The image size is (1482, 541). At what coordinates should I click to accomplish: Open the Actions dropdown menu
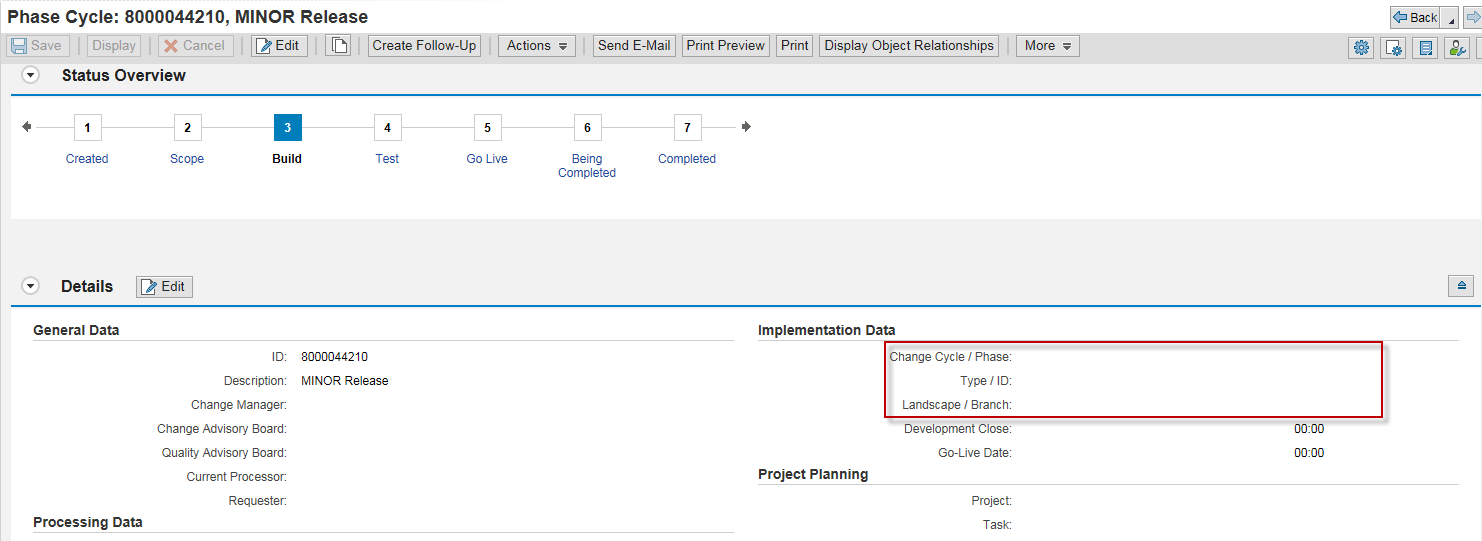click(x=537, y=46)
